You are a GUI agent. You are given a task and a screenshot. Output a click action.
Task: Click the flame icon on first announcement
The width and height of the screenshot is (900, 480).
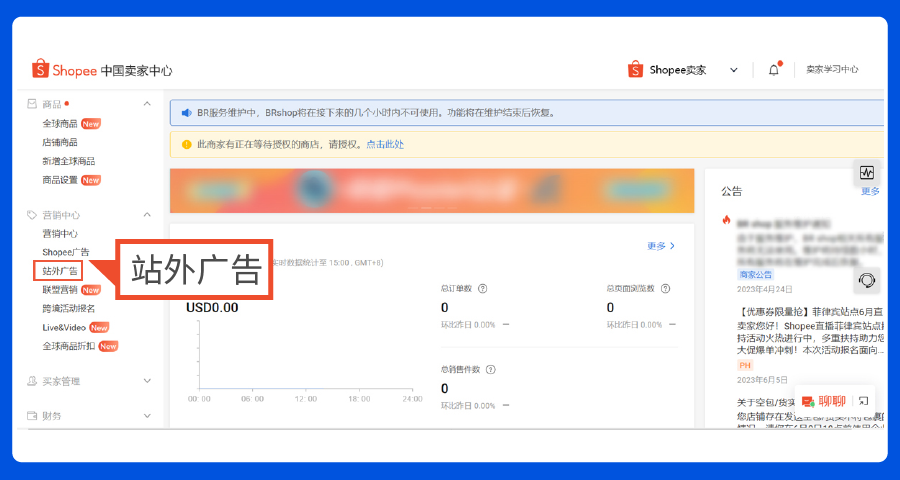(726, 220)
